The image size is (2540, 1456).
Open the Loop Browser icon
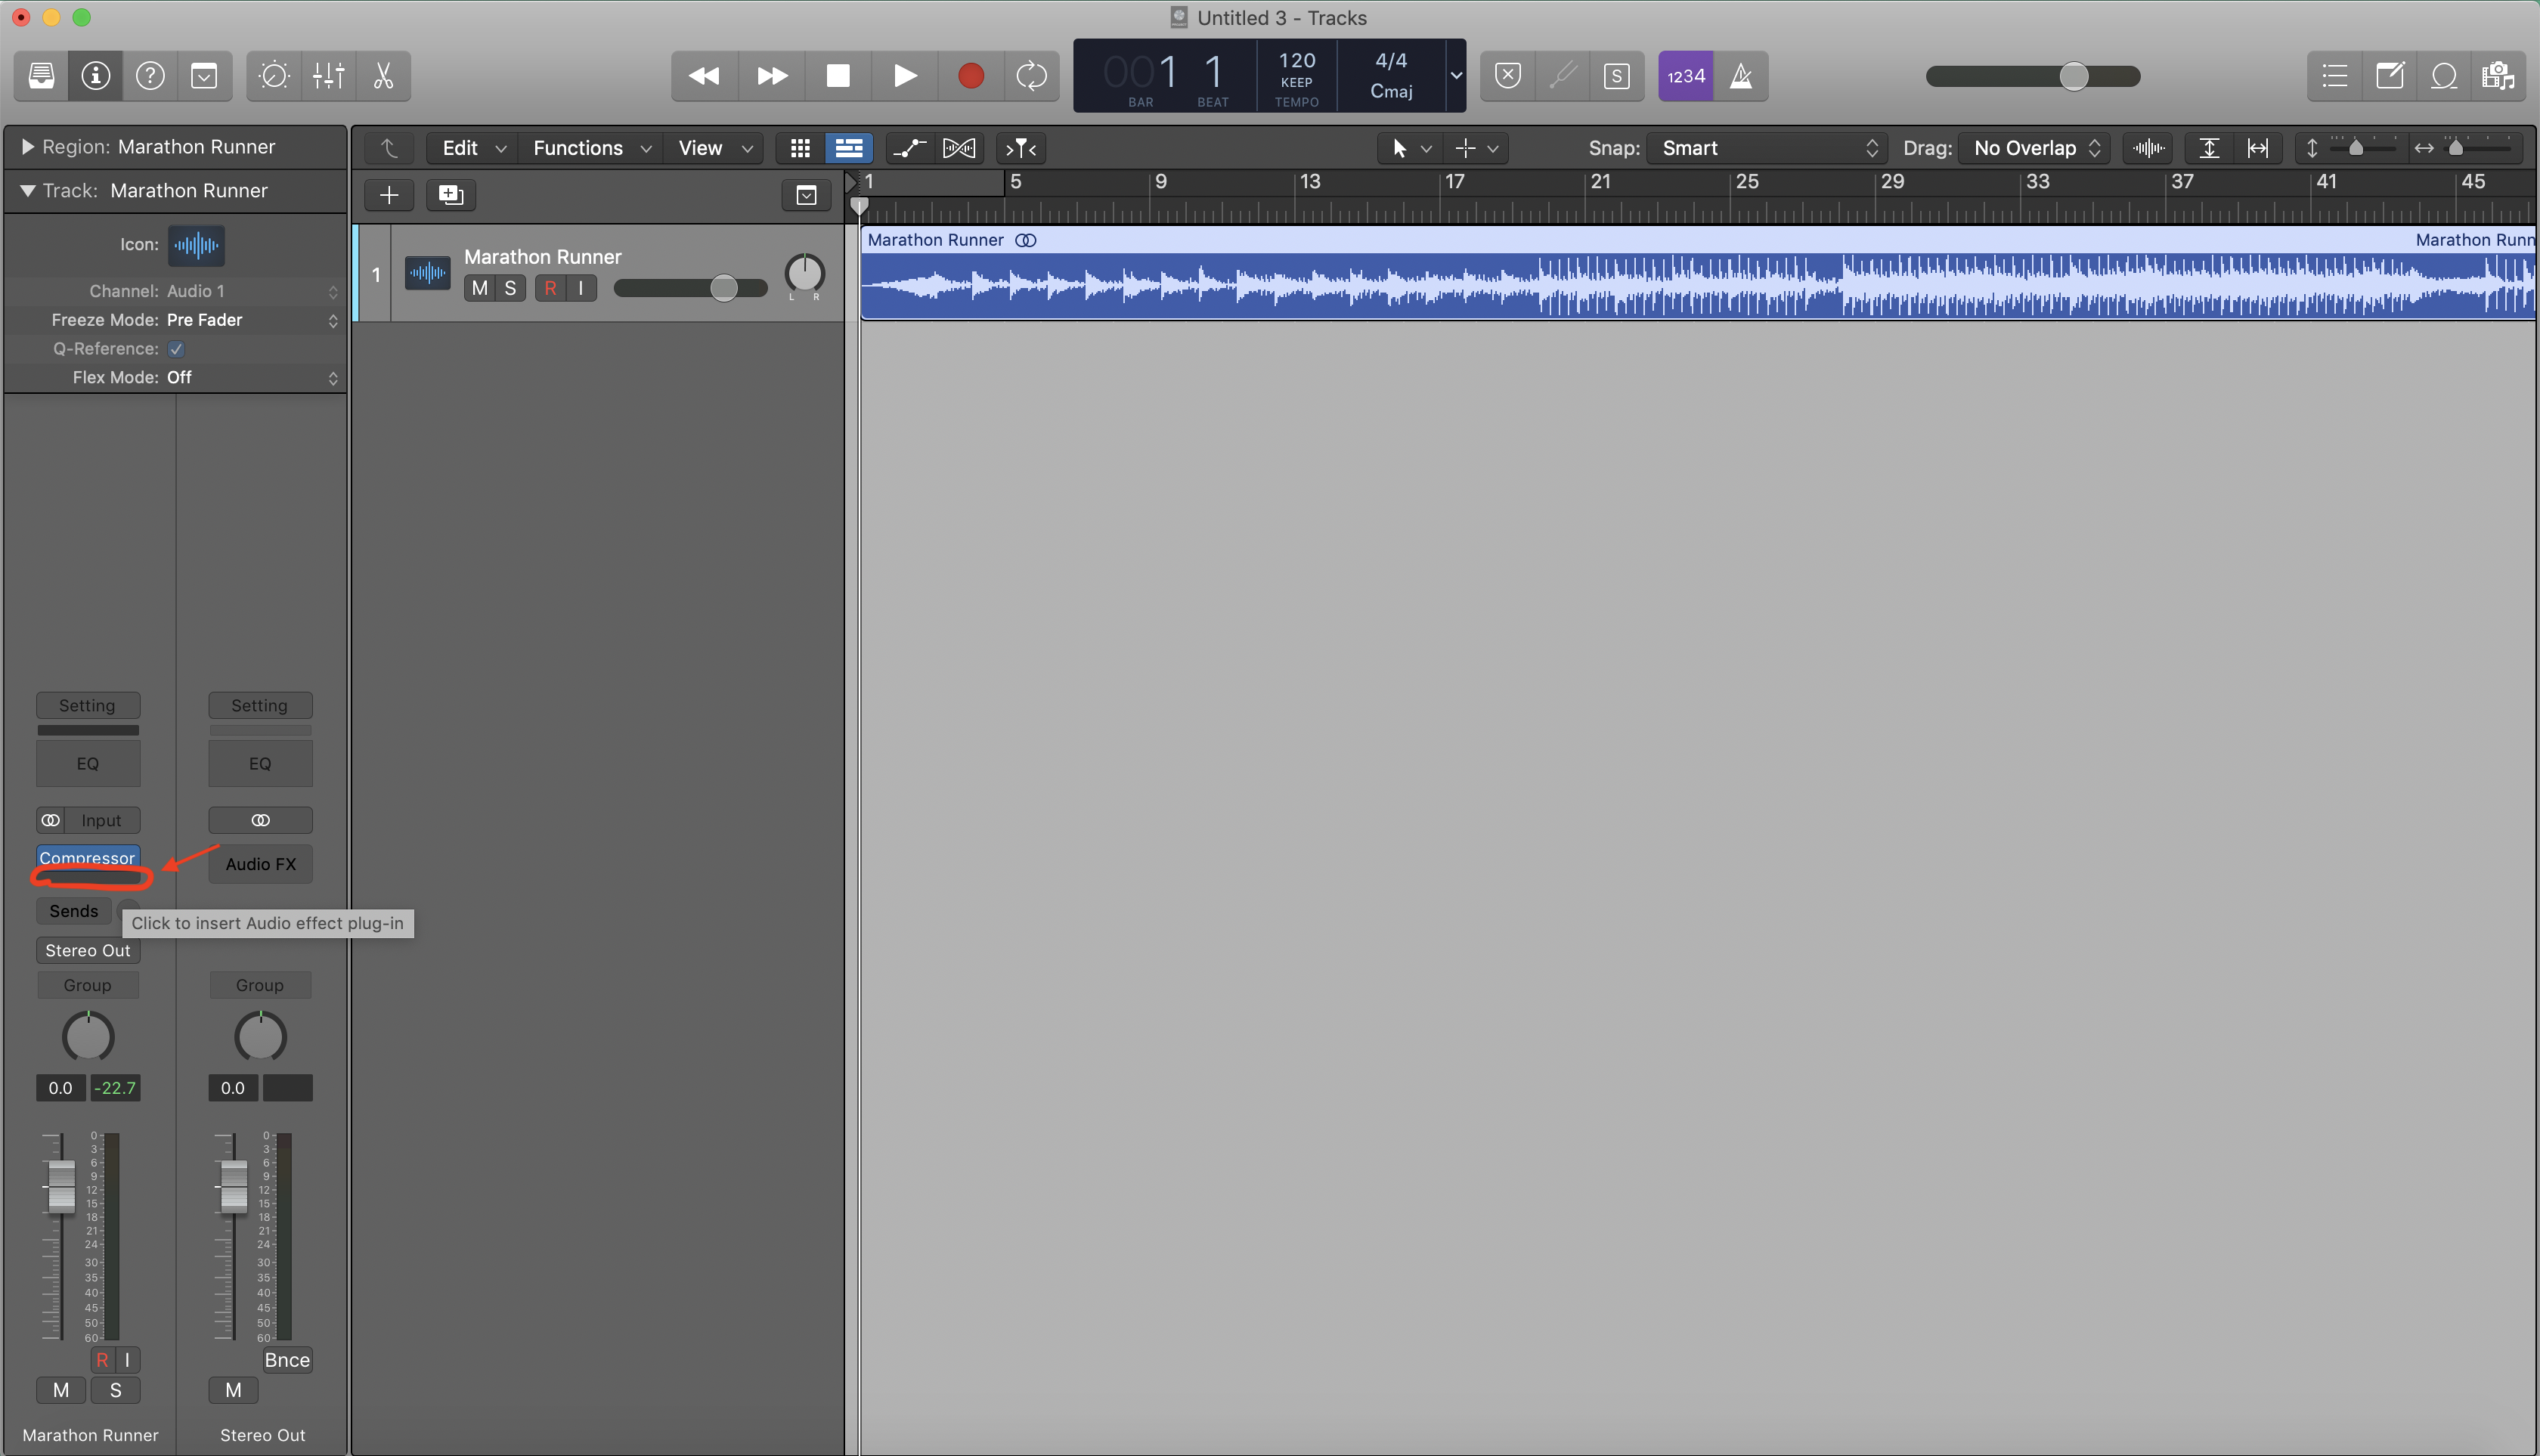pyautogui.click(x=2443, y=76)
